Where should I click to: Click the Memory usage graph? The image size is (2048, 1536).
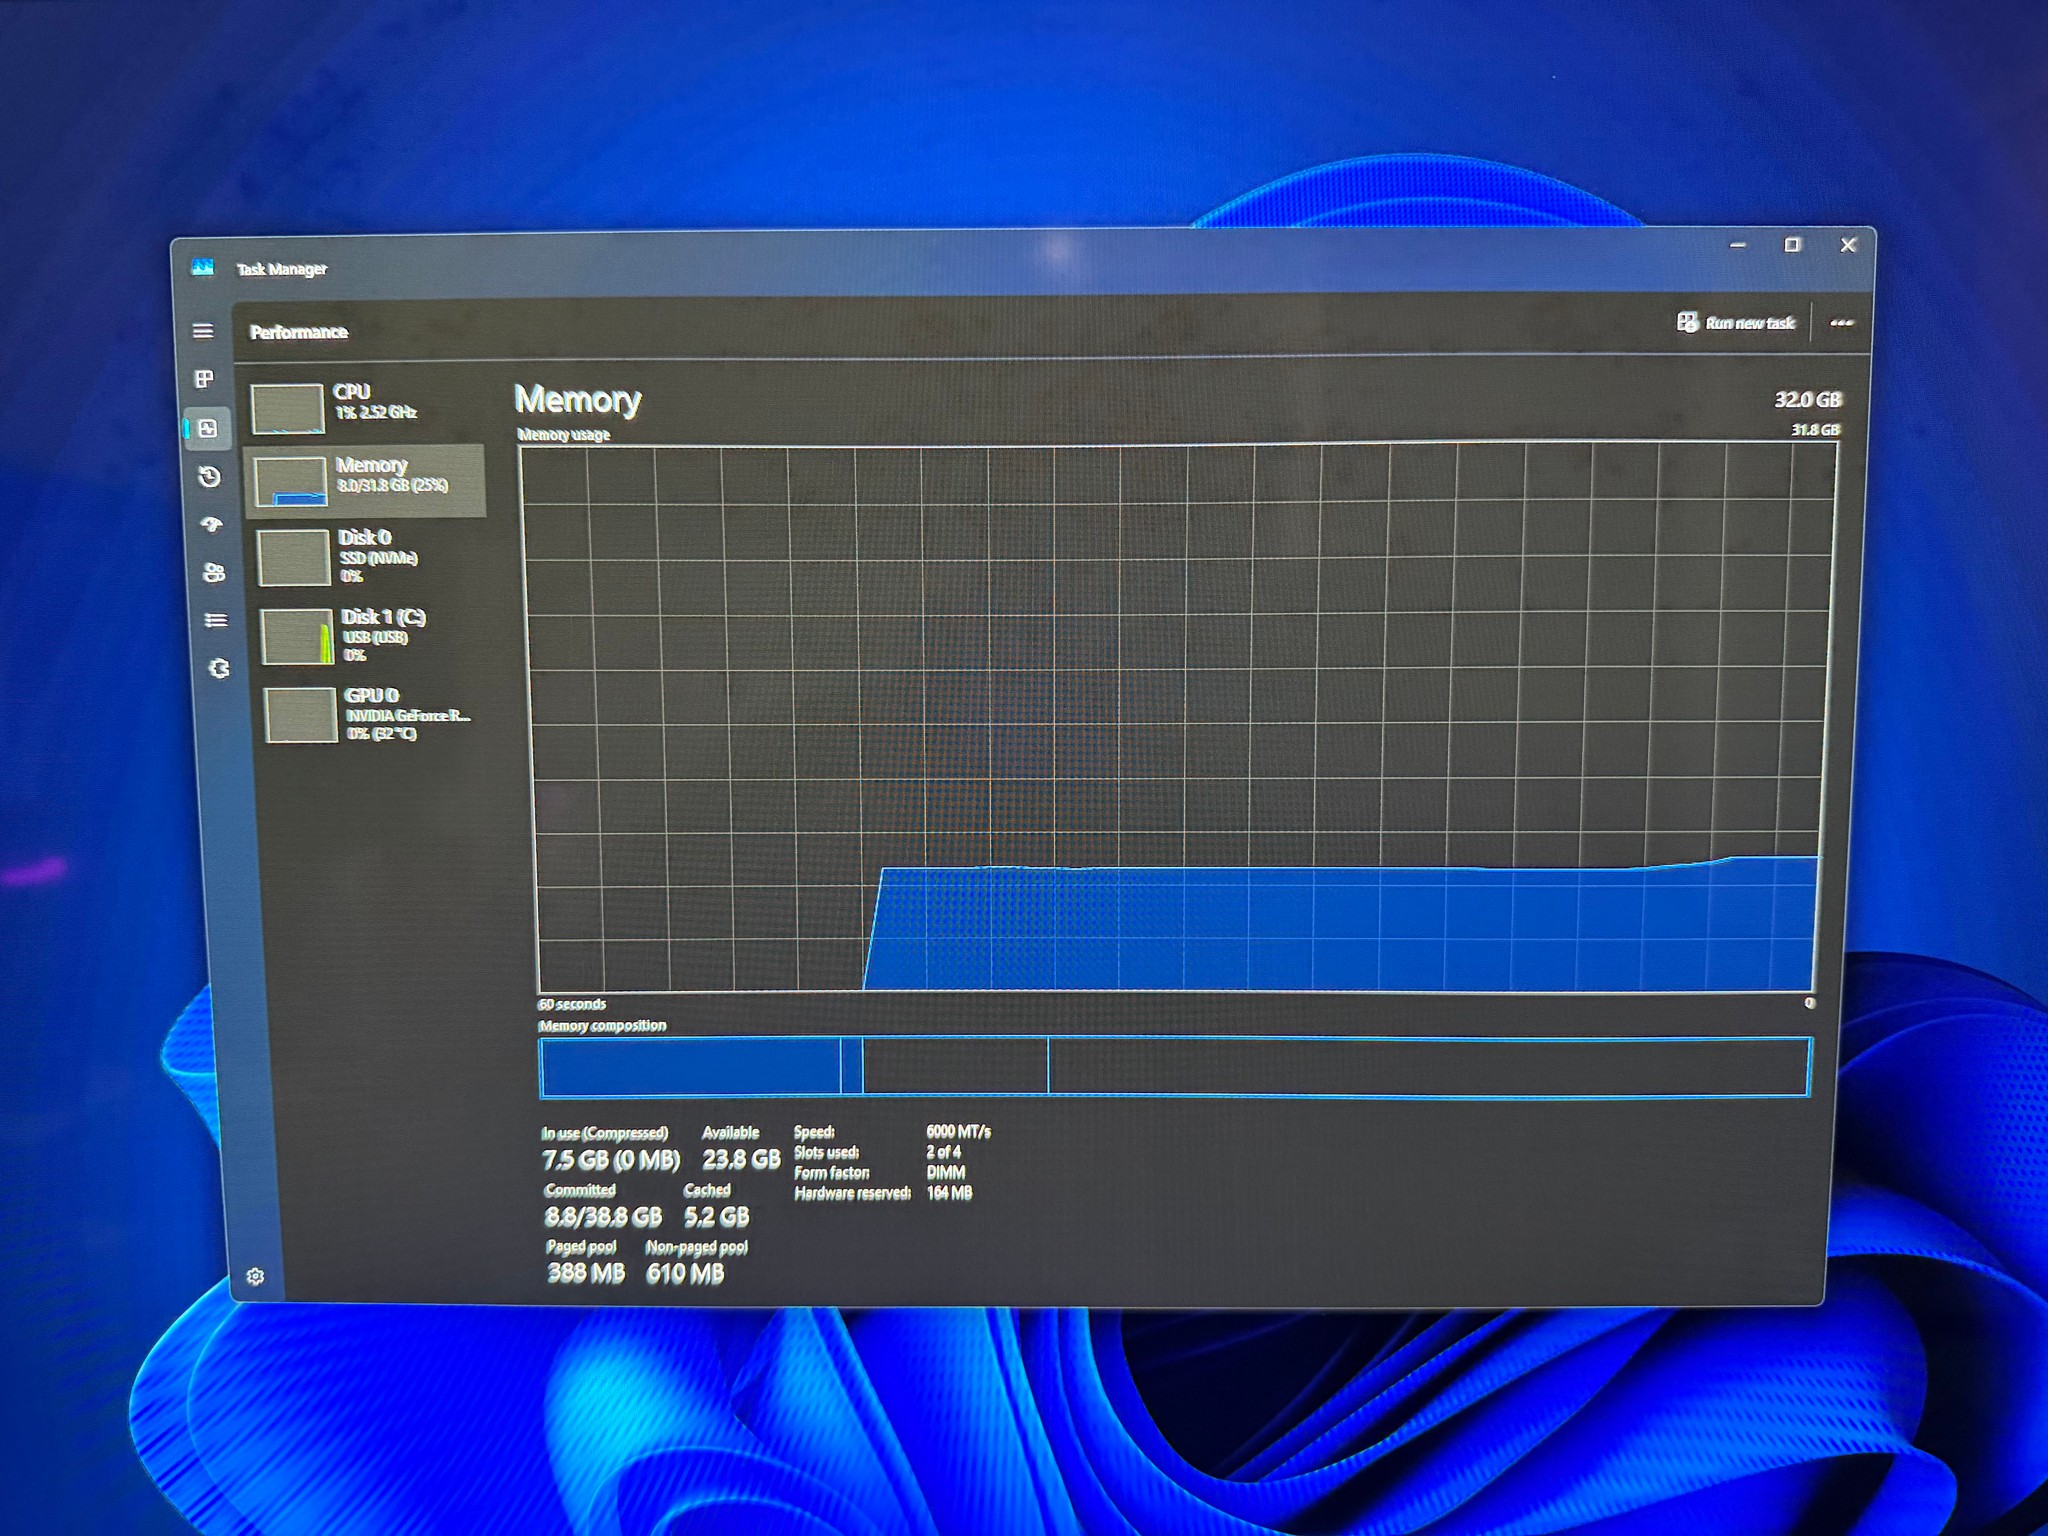click(1177, 718)
